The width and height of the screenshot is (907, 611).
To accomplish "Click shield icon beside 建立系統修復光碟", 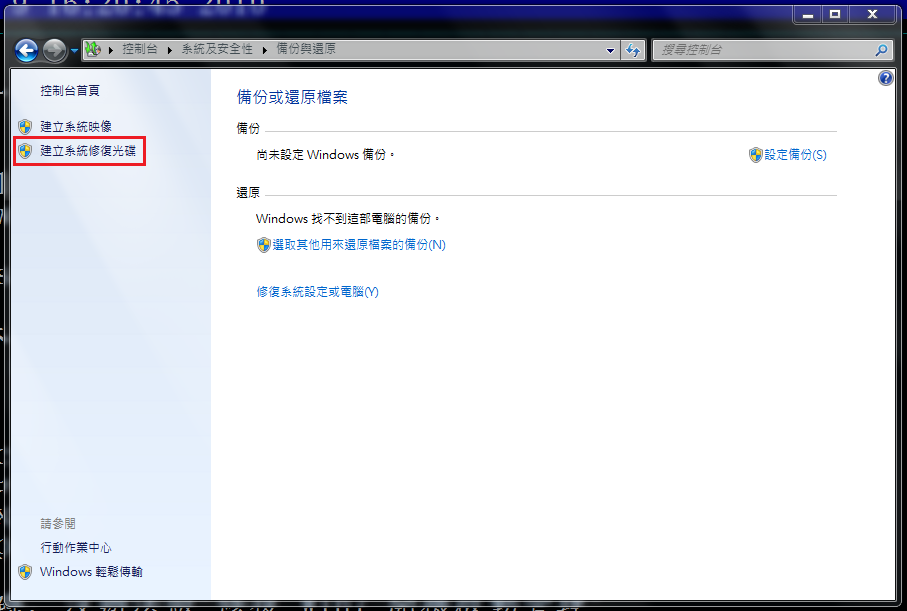I will (25, 151).
